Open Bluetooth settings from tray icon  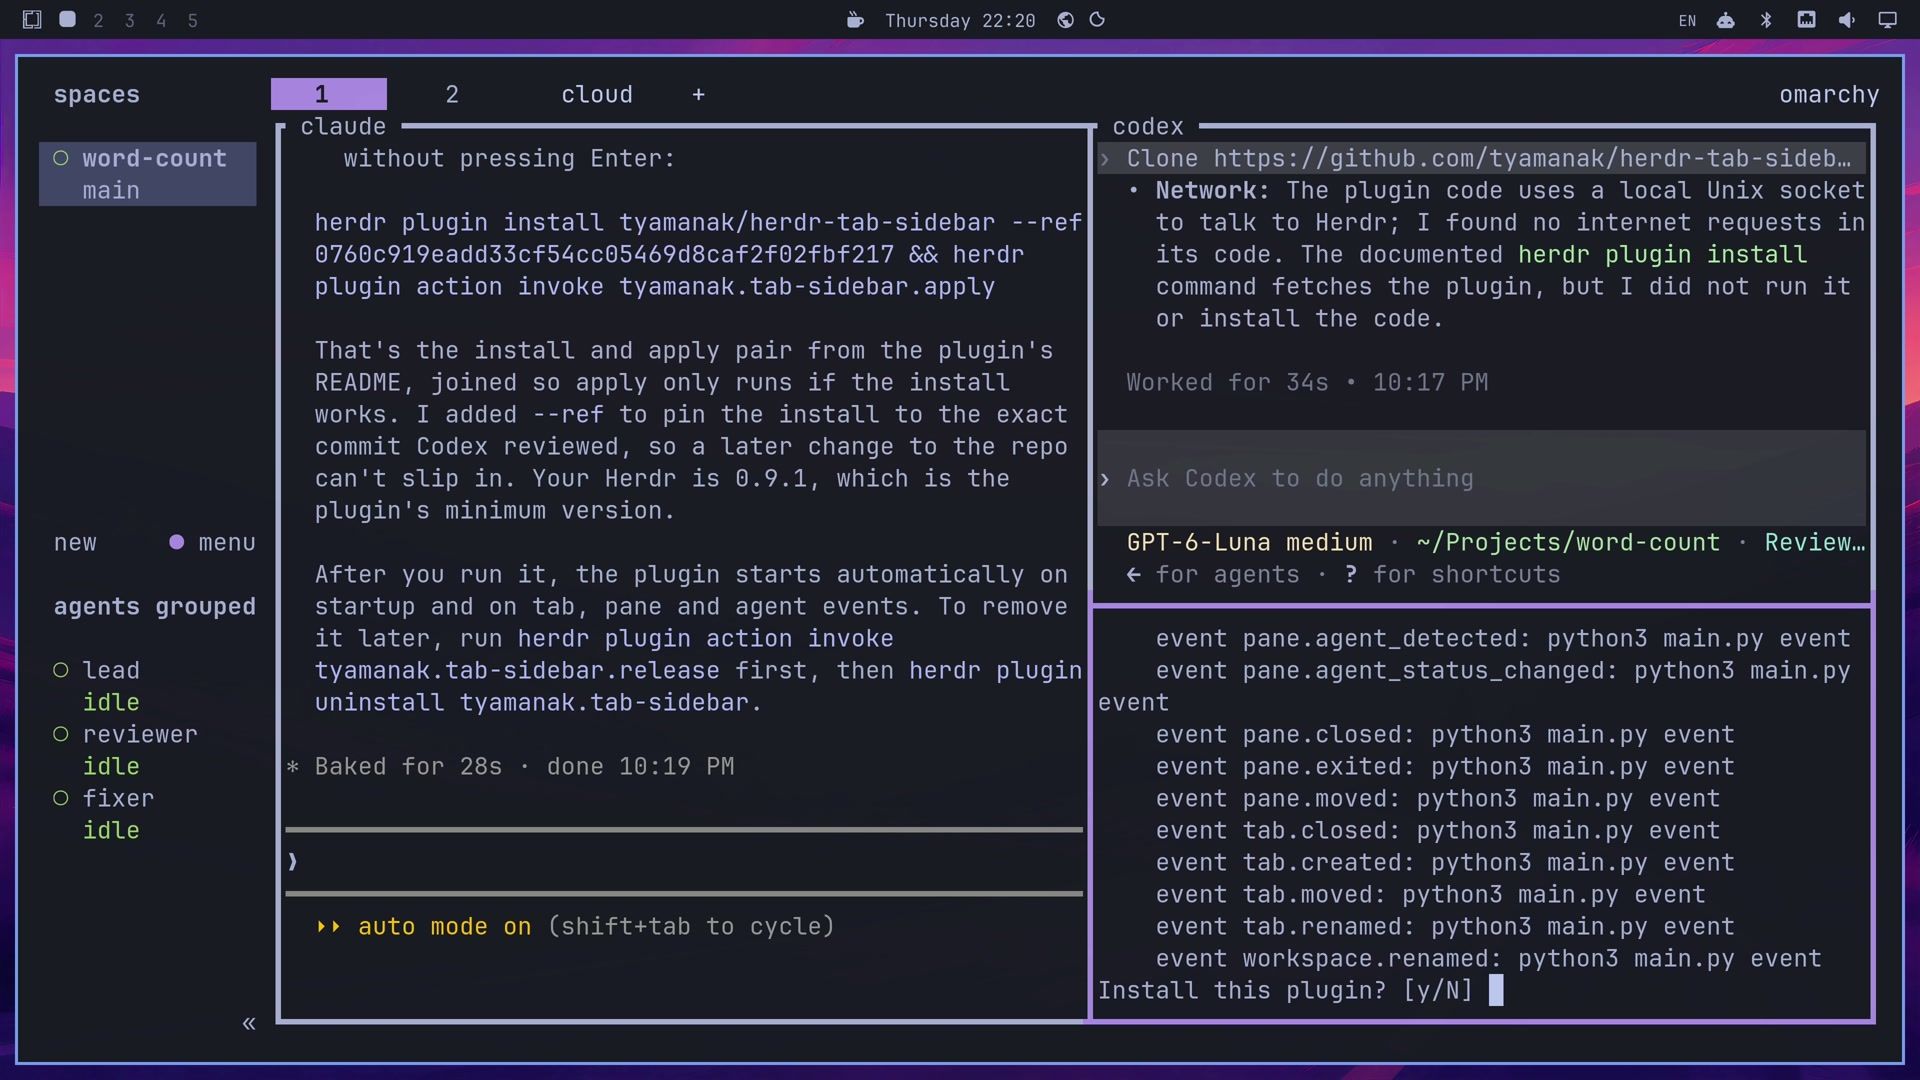tap(1766, 20)
